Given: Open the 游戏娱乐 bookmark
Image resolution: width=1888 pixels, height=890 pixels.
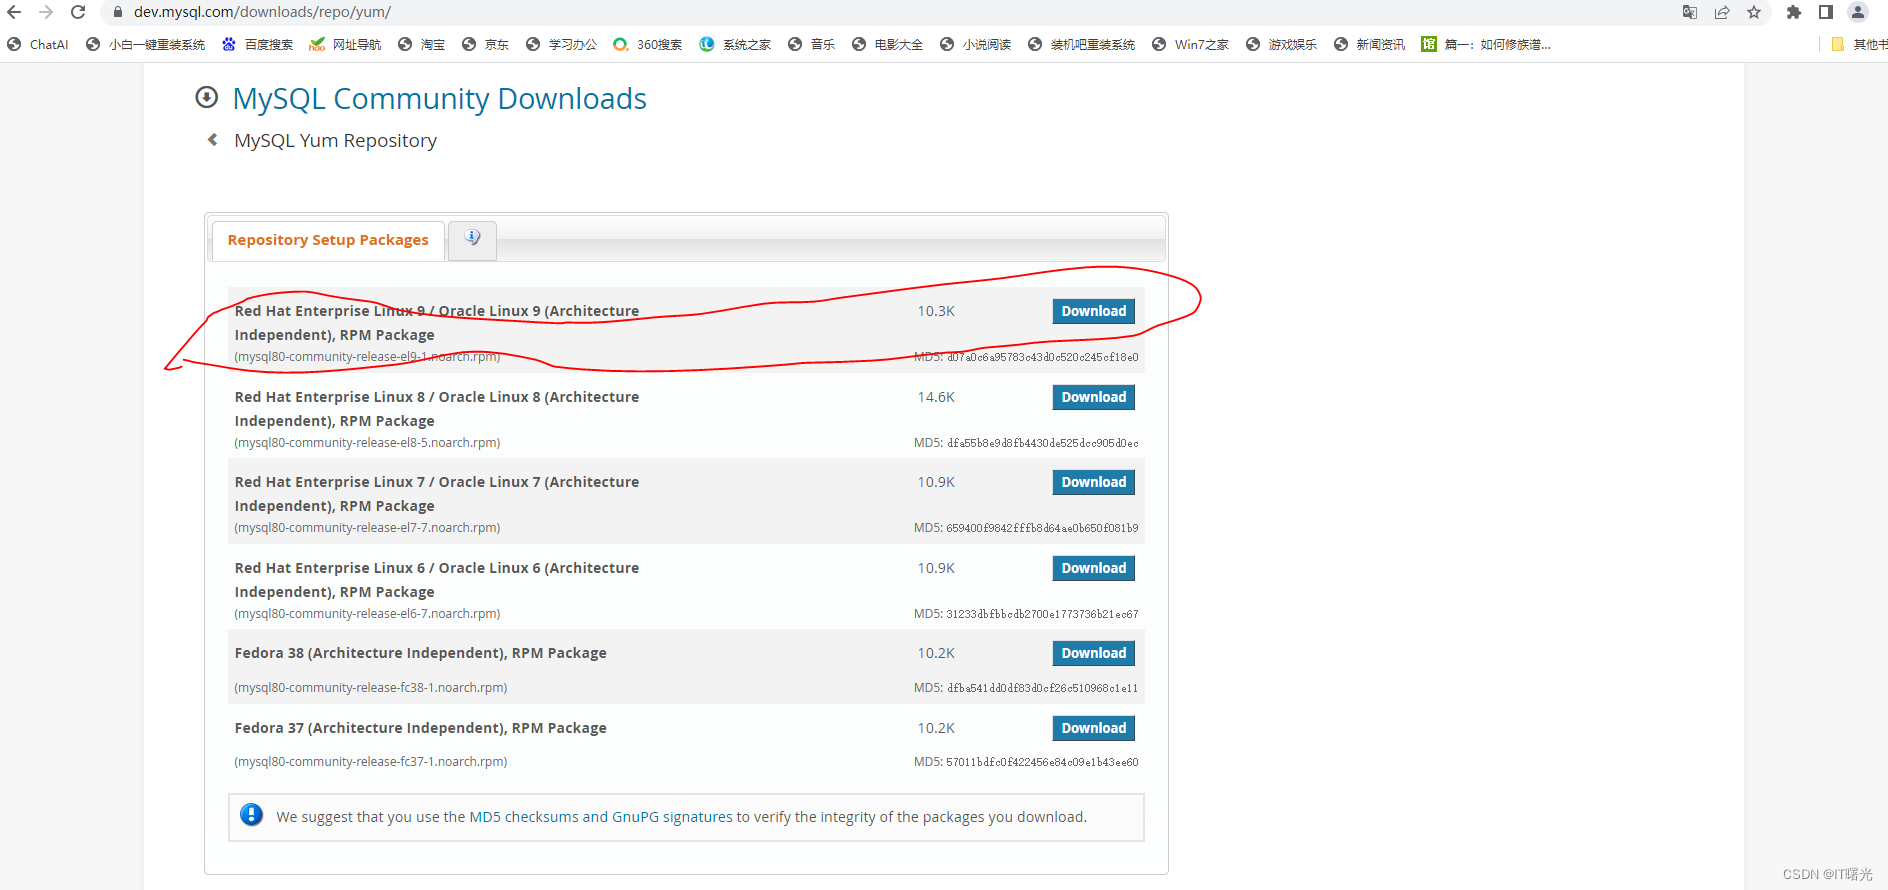Looking at the screenshot, I should click(x=1282, y=44).
